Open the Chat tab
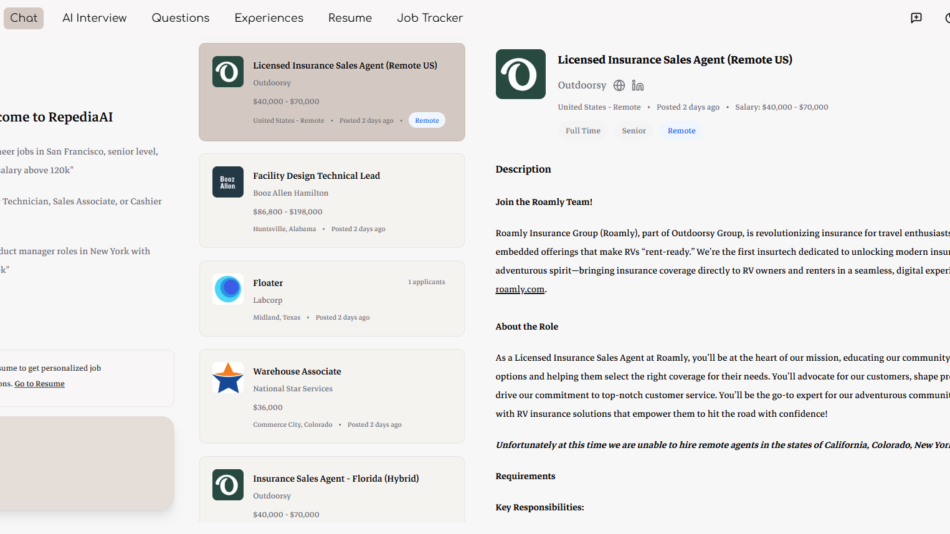Image resolution: width=950 pixels, height=534 pixels. pyautogui.click(x=24, y=18)
